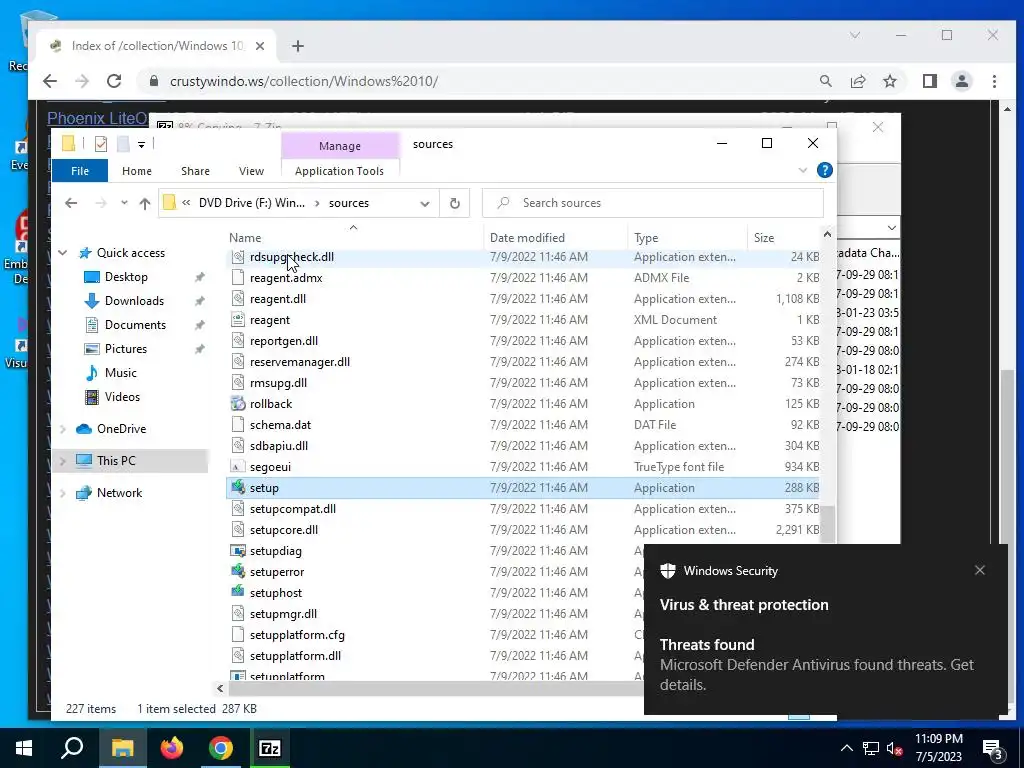The image size is (1024, 768).
Task: Select the setuphost application icon
Action: coord(238,593)
